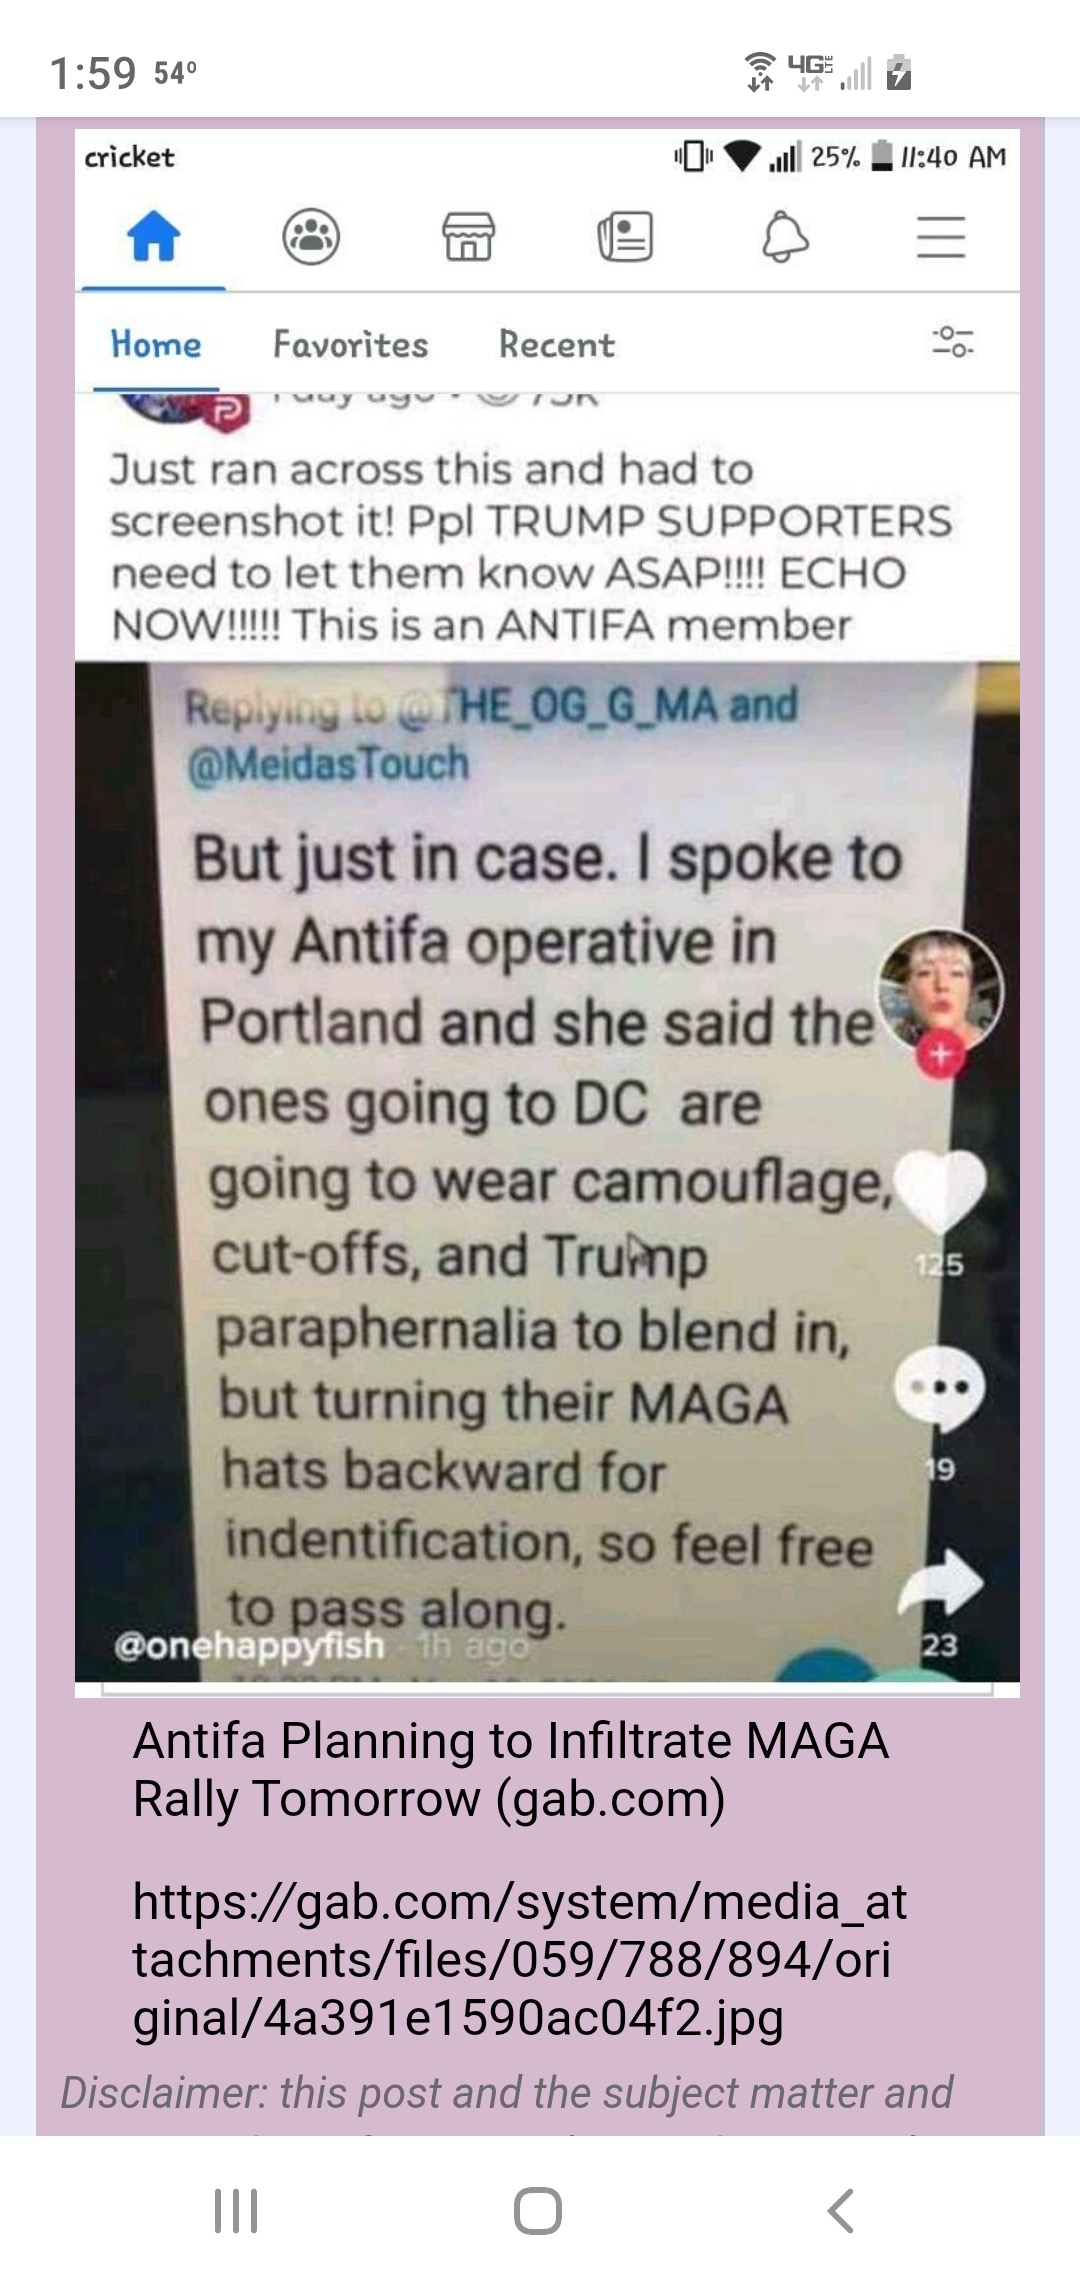
Task: Open the Groups icon in nav bar
Action: (x=311, y=238)
